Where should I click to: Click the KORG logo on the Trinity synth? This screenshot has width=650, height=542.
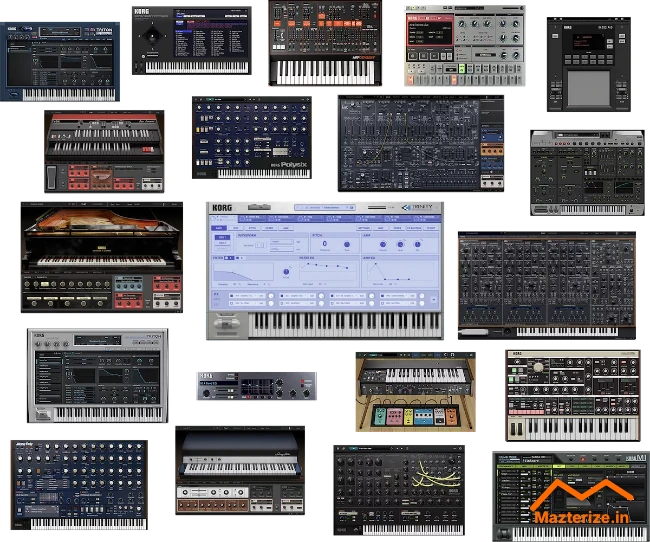pyautogui.click(x=222, y=207)
